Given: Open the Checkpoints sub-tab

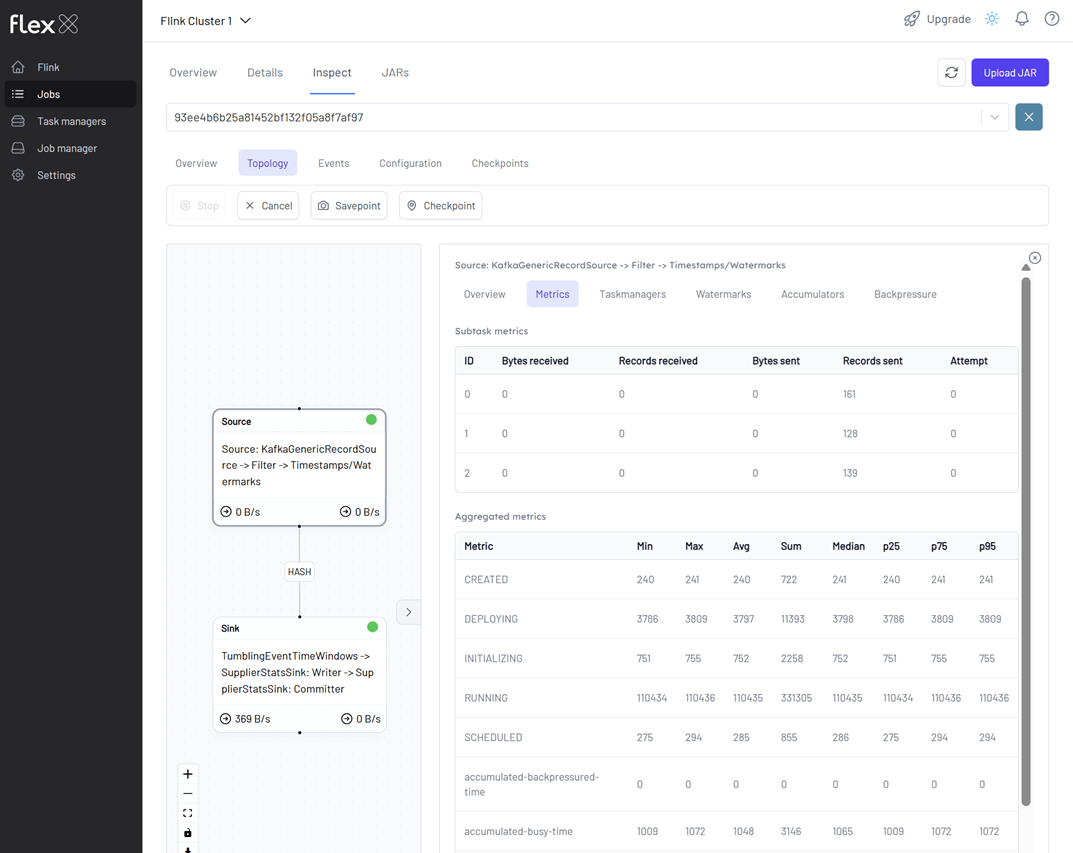Looking at the screenshot, I should point(500,163).
